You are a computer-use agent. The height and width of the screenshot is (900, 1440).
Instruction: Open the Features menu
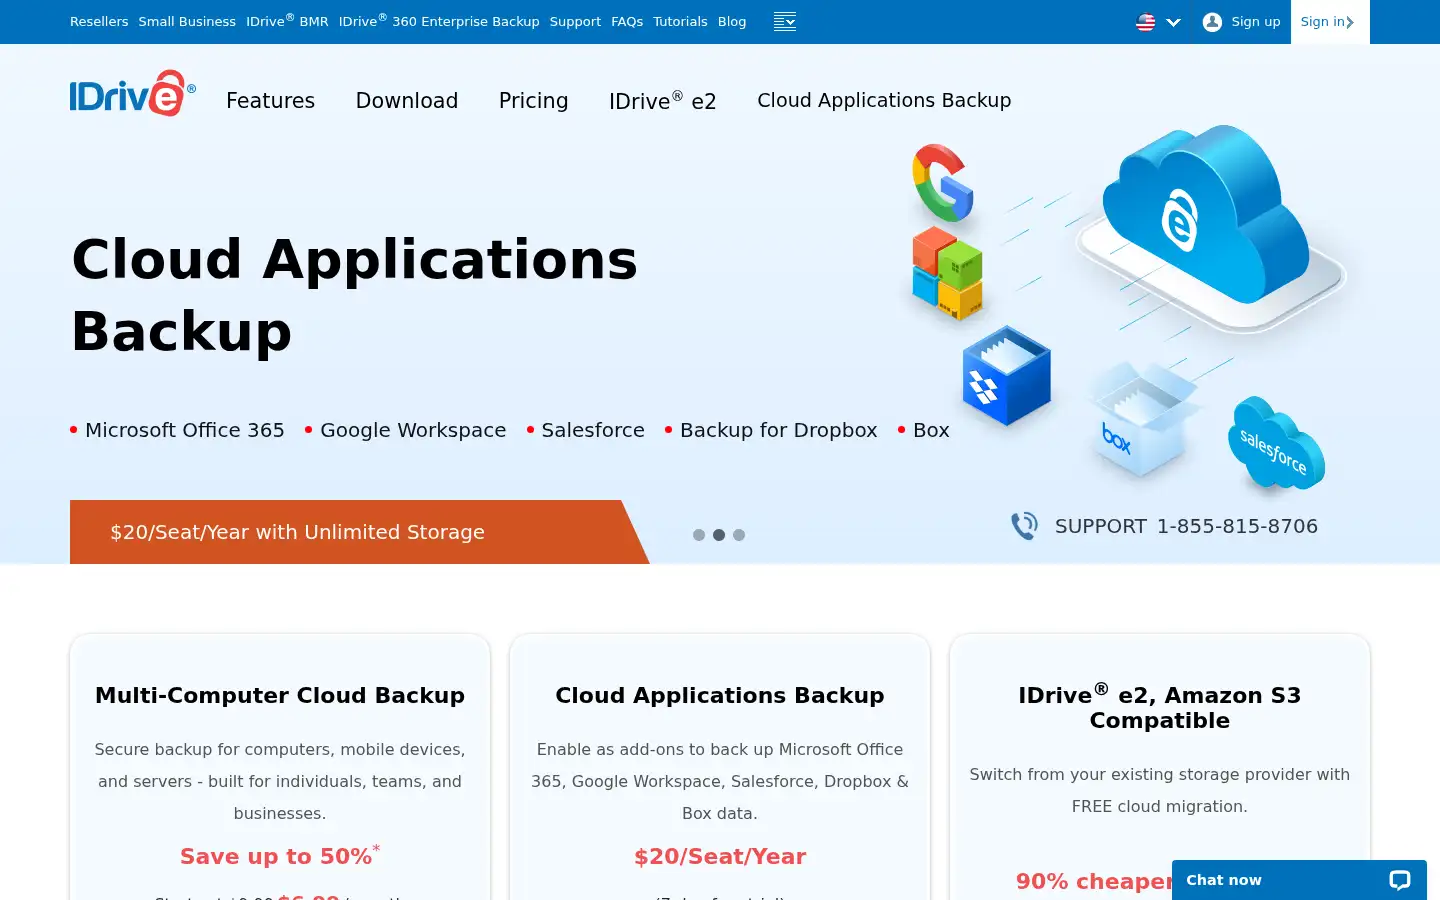point(270,101)
